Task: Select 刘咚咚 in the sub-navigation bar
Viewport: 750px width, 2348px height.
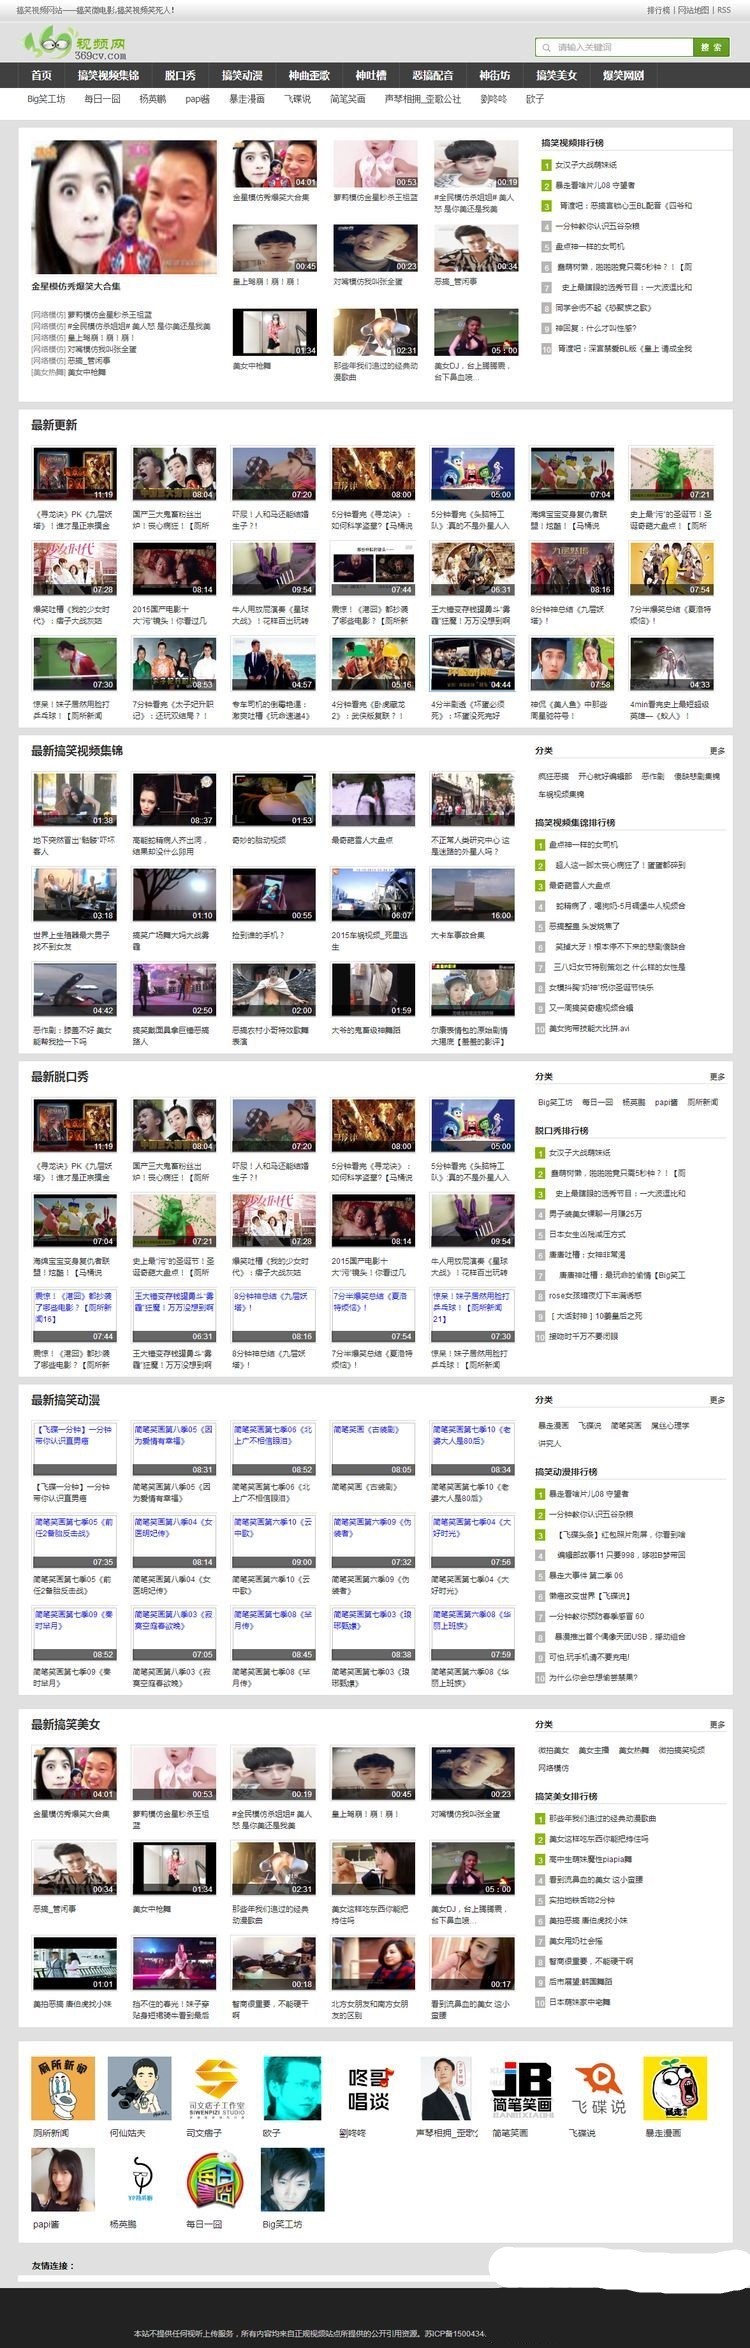Action: coord(494,99)
